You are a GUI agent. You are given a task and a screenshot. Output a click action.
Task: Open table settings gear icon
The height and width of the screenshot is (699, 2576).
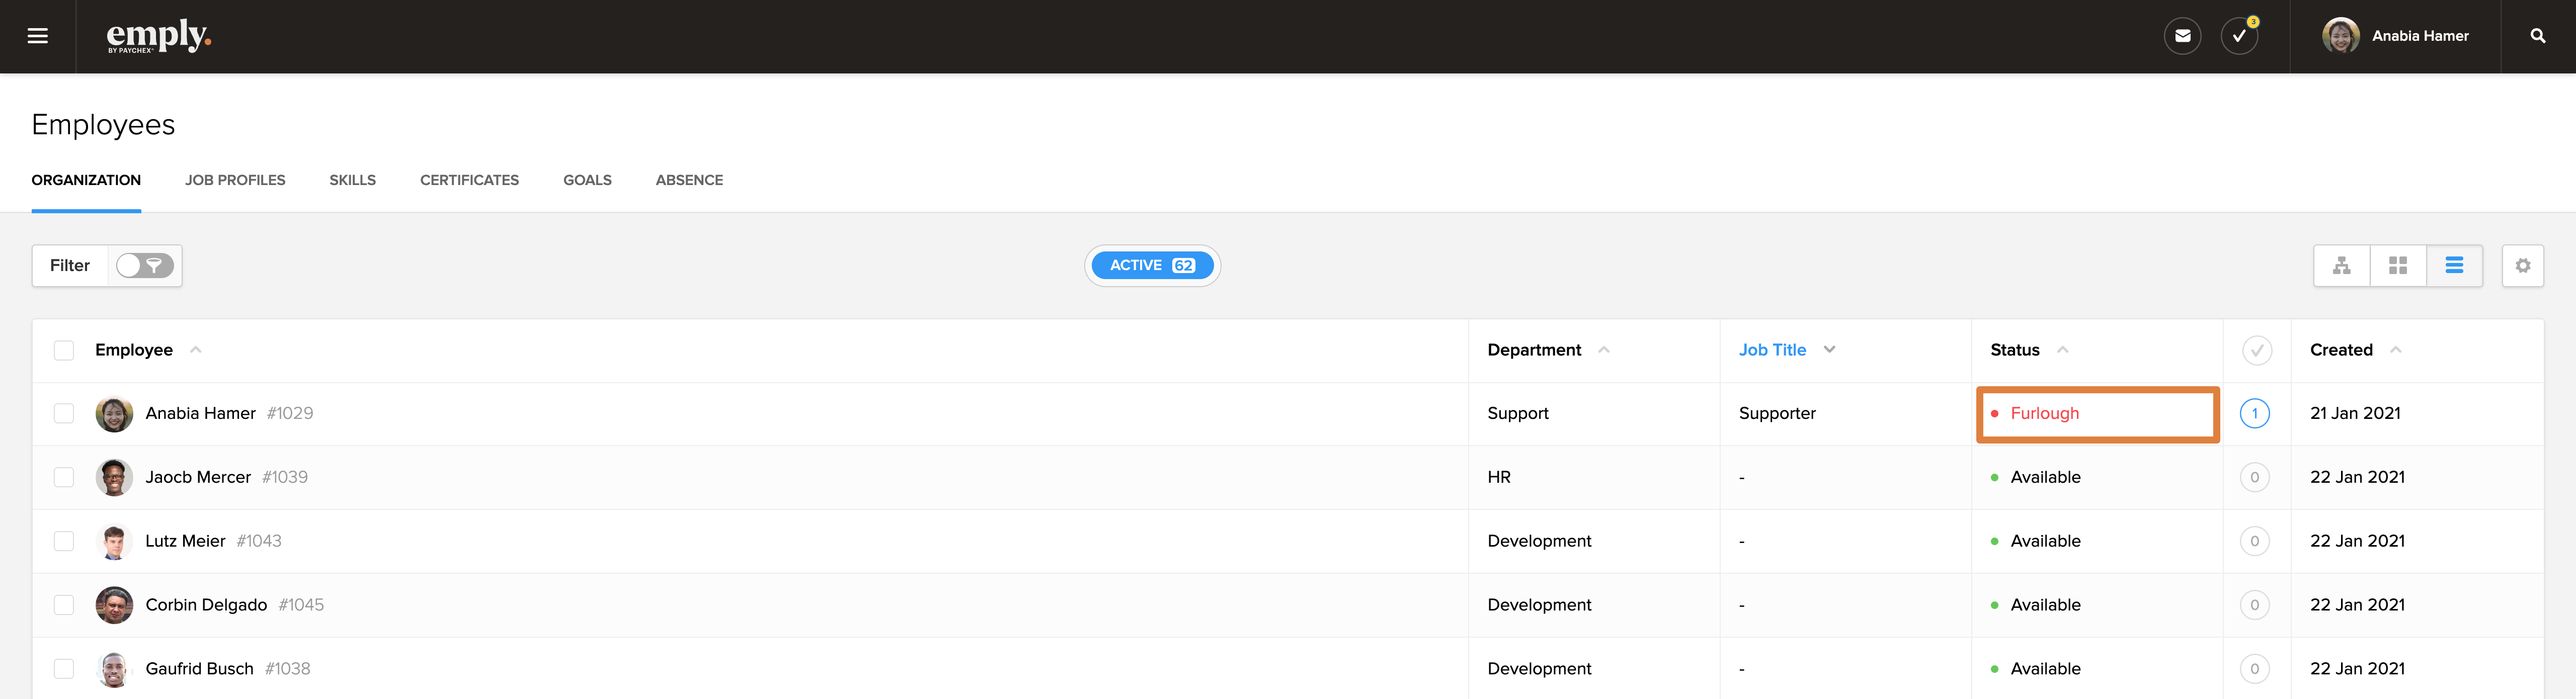coord(2522,266)
